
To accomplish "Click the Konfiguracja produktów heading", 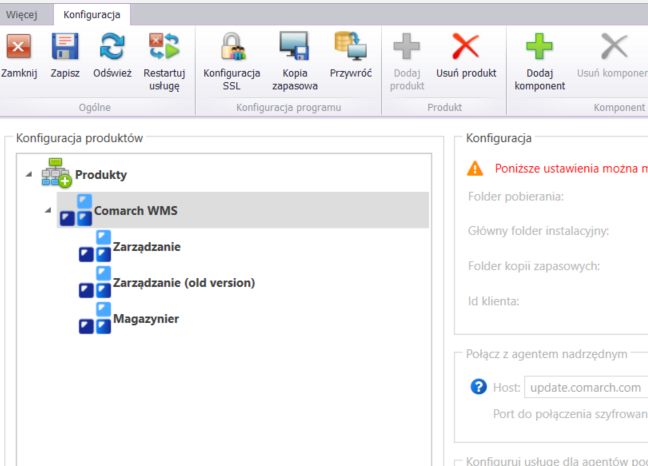I will (x=79, y=138).
